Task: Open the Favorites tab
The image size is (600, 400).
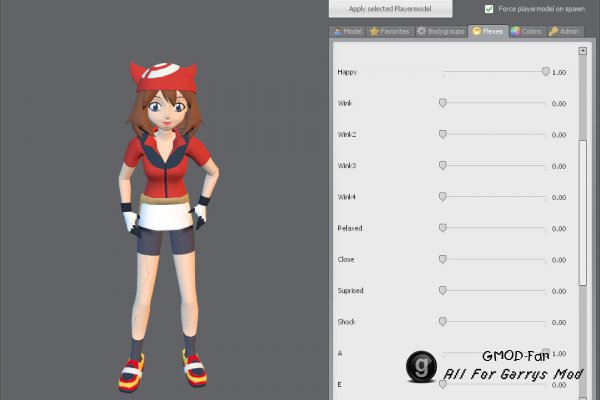Action: point(390,31)
